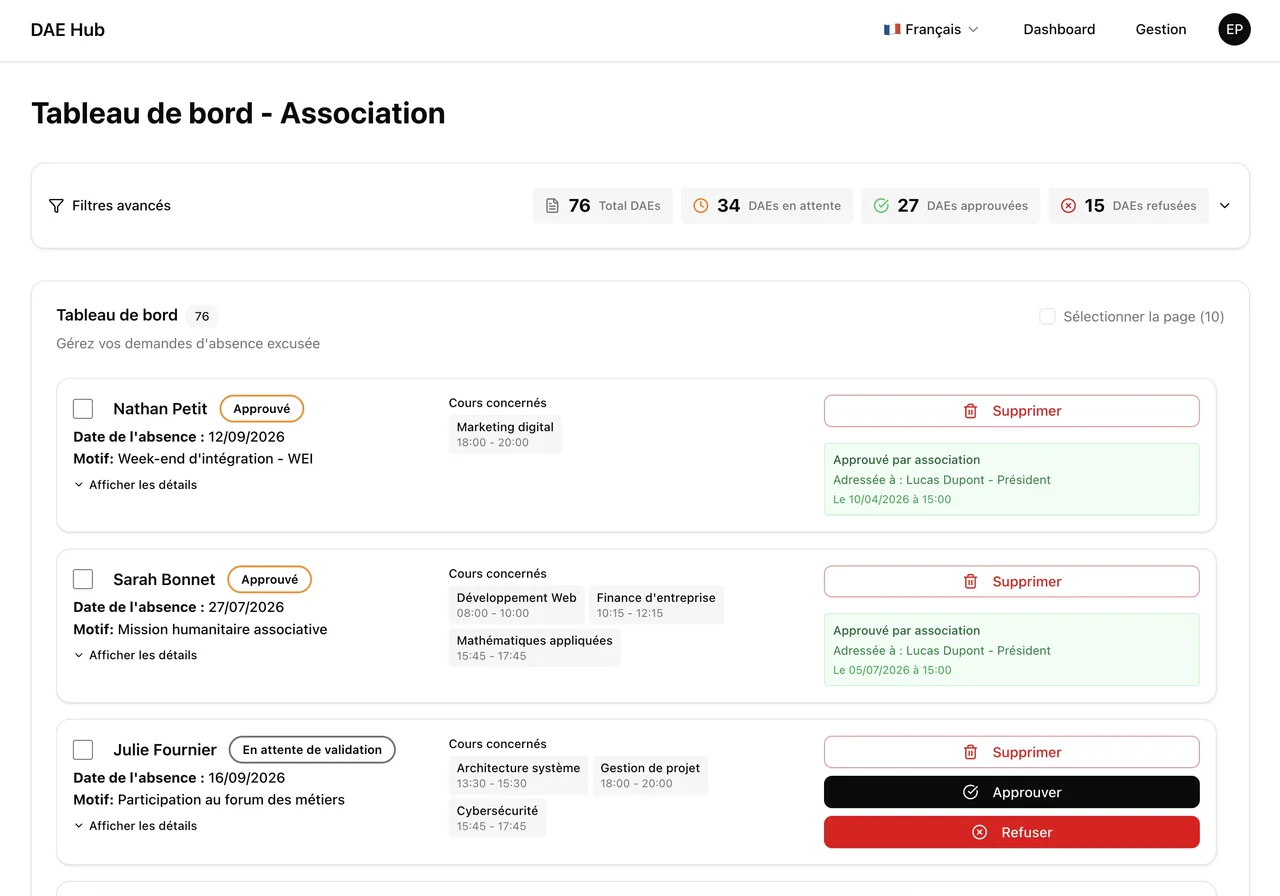This screenshot has height=896, width=1280.
Task: Click the name Nathan Petit
Action: tap(160, 409)
